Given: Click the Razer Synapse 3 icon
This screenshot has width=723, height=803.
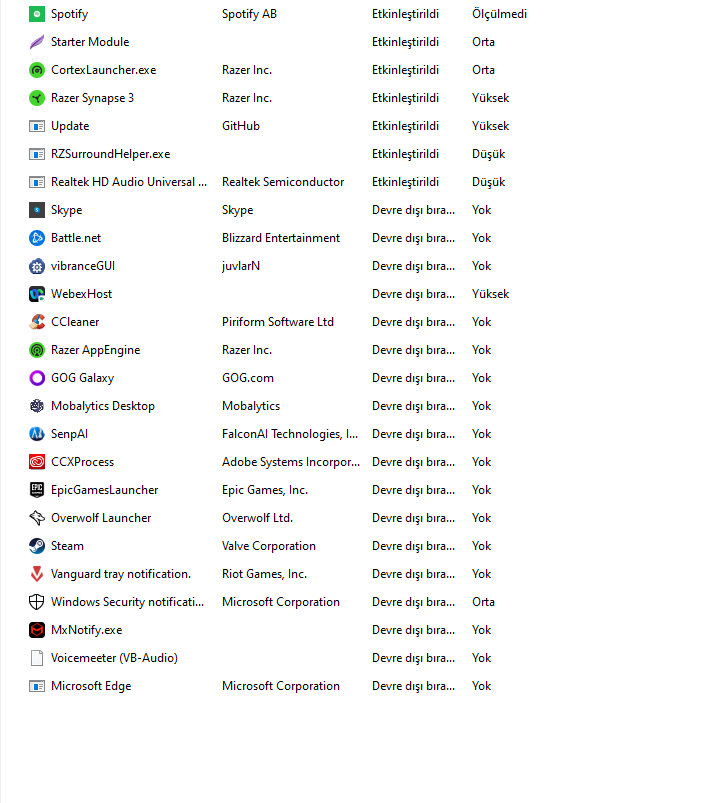Looking at the screenshot, I should pos(37,98).
